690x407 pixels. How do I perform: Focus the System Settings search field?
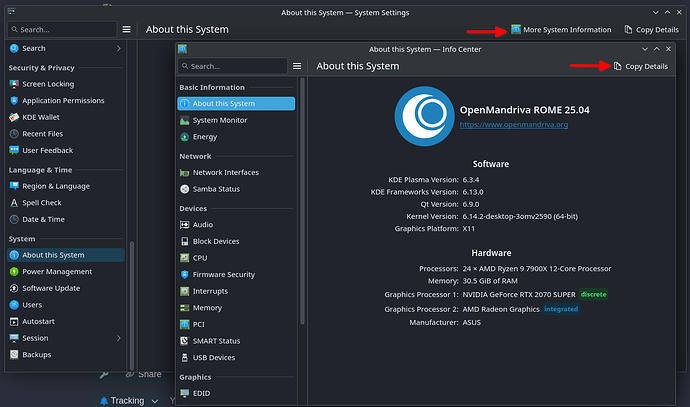tap(62, 29)
